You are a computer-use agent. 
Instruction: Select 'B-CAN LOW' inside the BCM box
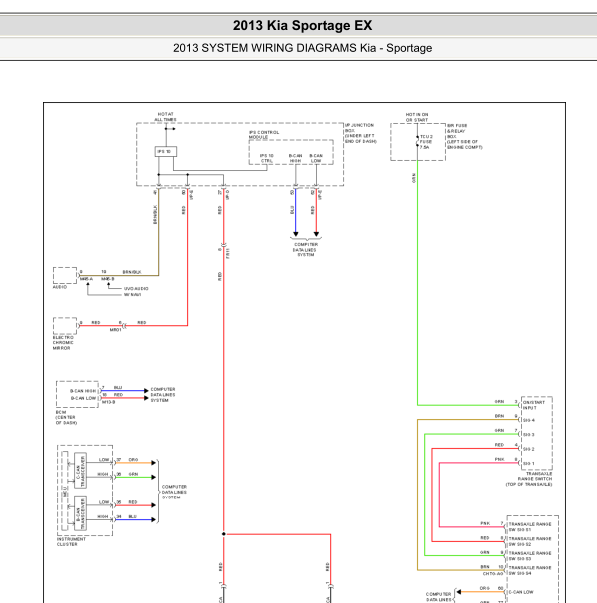point(83,398)
